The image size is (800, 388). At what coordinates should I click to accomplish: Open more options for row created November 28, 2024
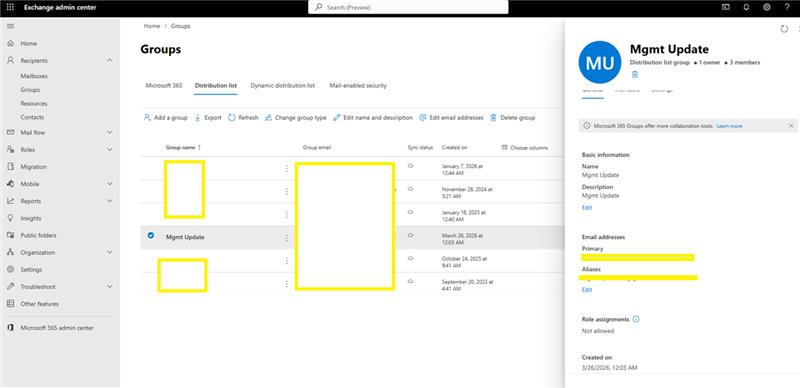pos(287,191)
